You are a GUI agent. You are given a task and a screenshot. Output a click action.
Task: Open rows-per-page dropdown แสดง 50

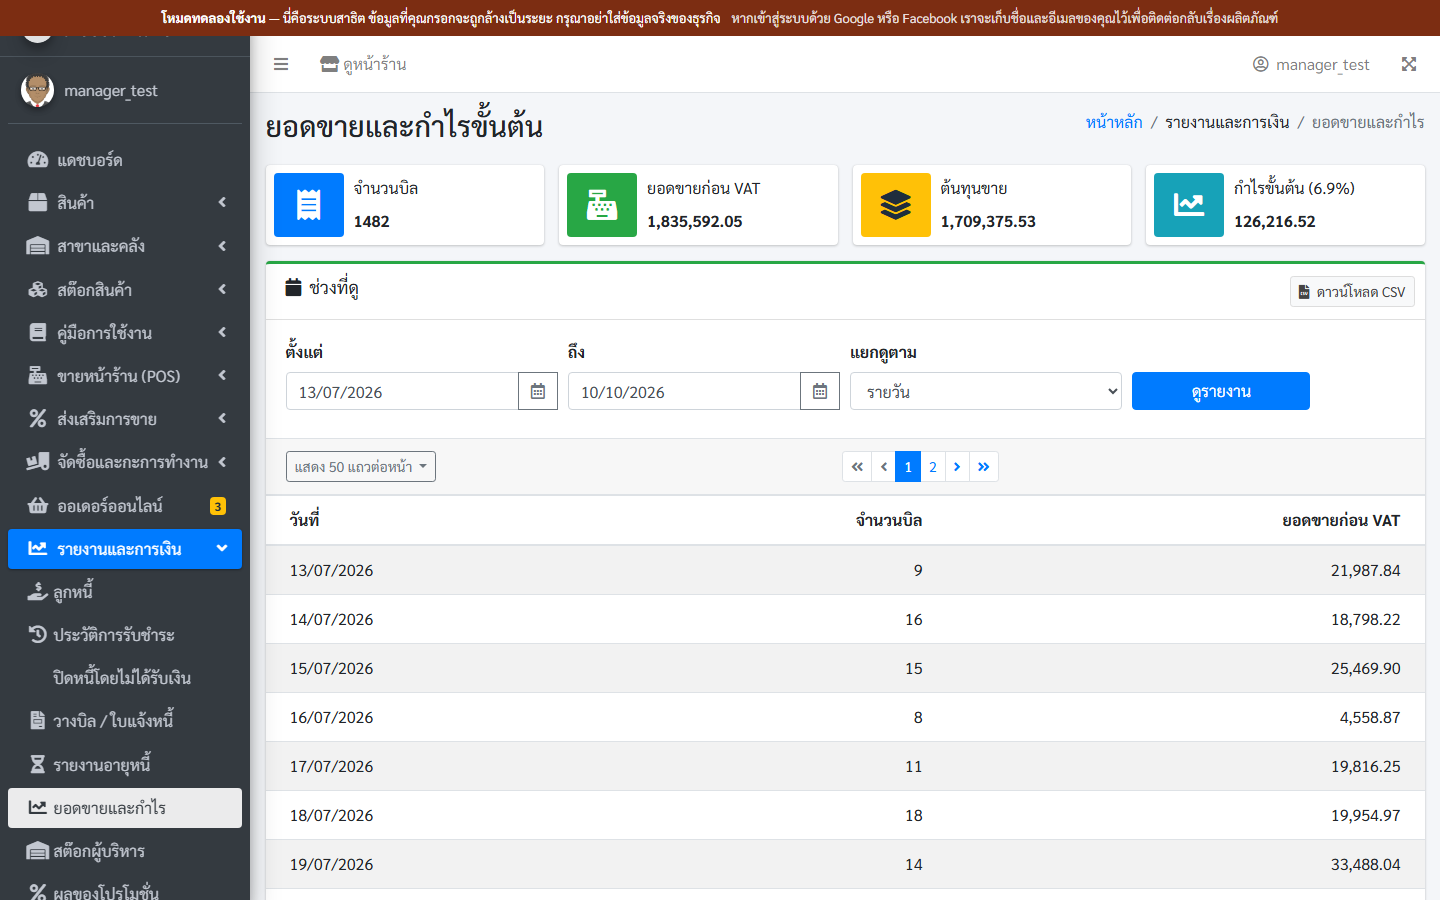coord(361,467)
